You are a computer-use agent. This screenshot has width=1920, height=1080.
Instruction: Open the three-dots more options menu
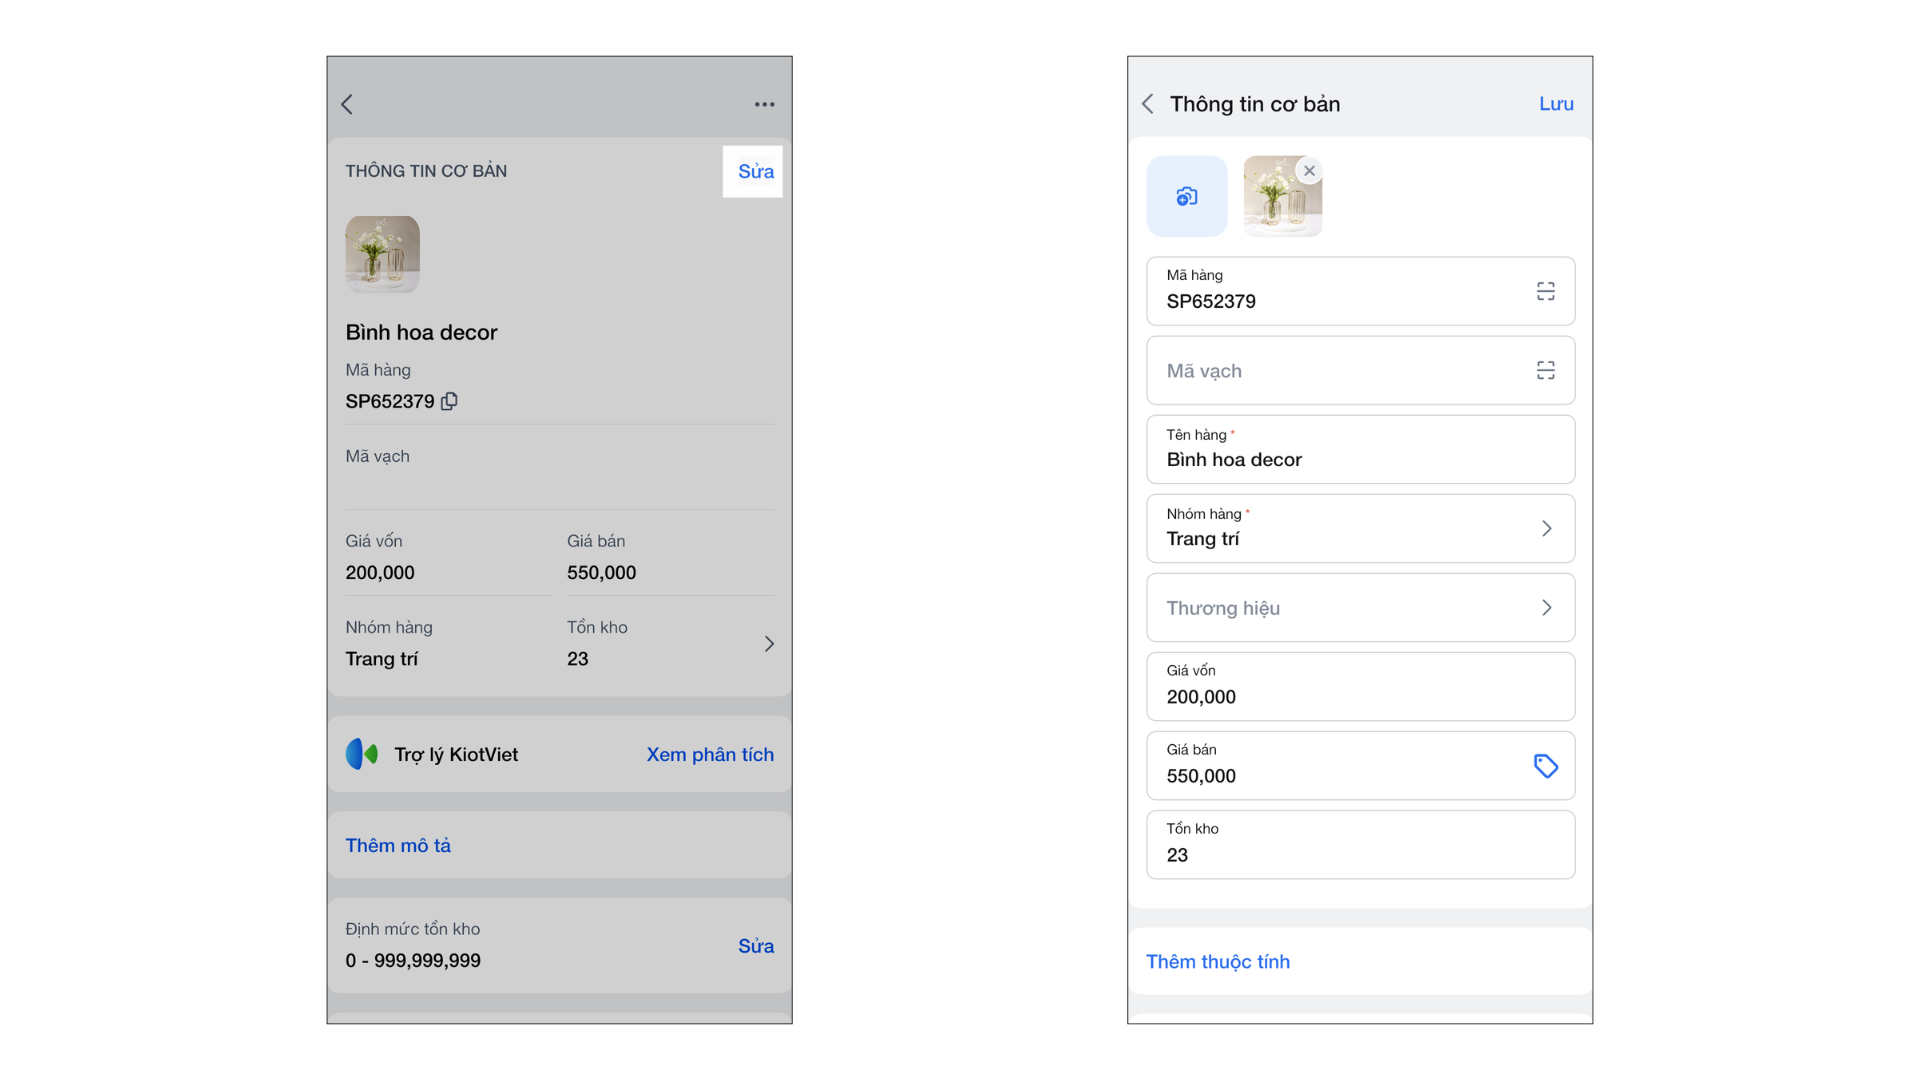click(x=764, y=104)
